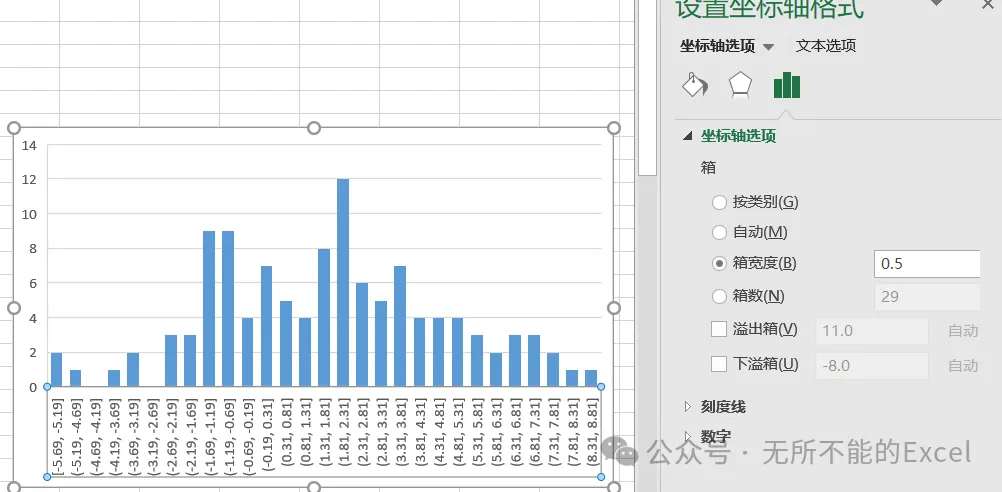Select the 自动(M) radio button
This screenshot has width=1002, height=492.
pos(720,233)
